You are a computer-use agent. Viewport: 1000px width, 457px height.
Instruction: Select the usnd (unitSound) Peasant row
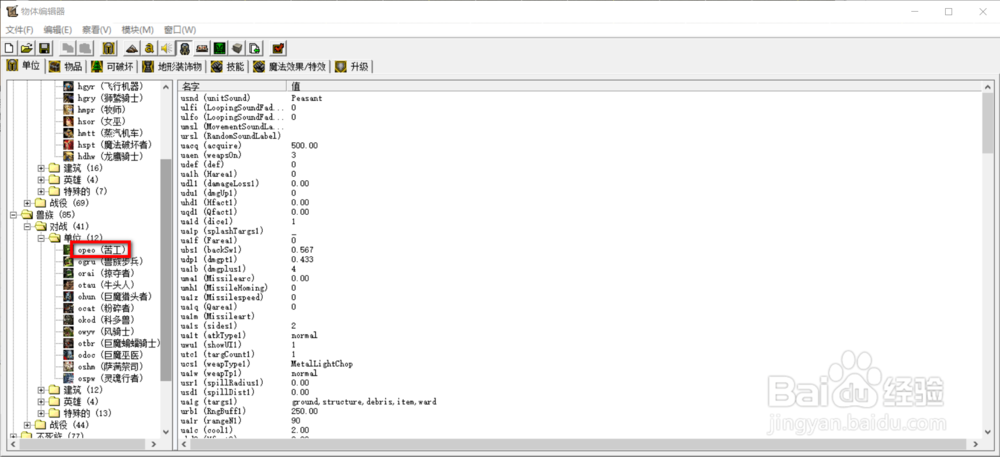click(579, 98)
